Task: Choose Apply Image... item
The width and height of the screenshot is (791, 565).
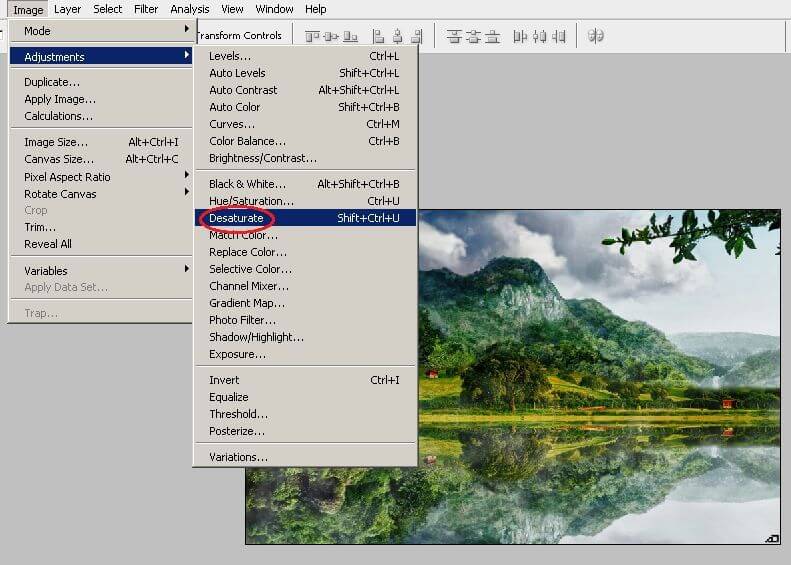Action: 101,99
